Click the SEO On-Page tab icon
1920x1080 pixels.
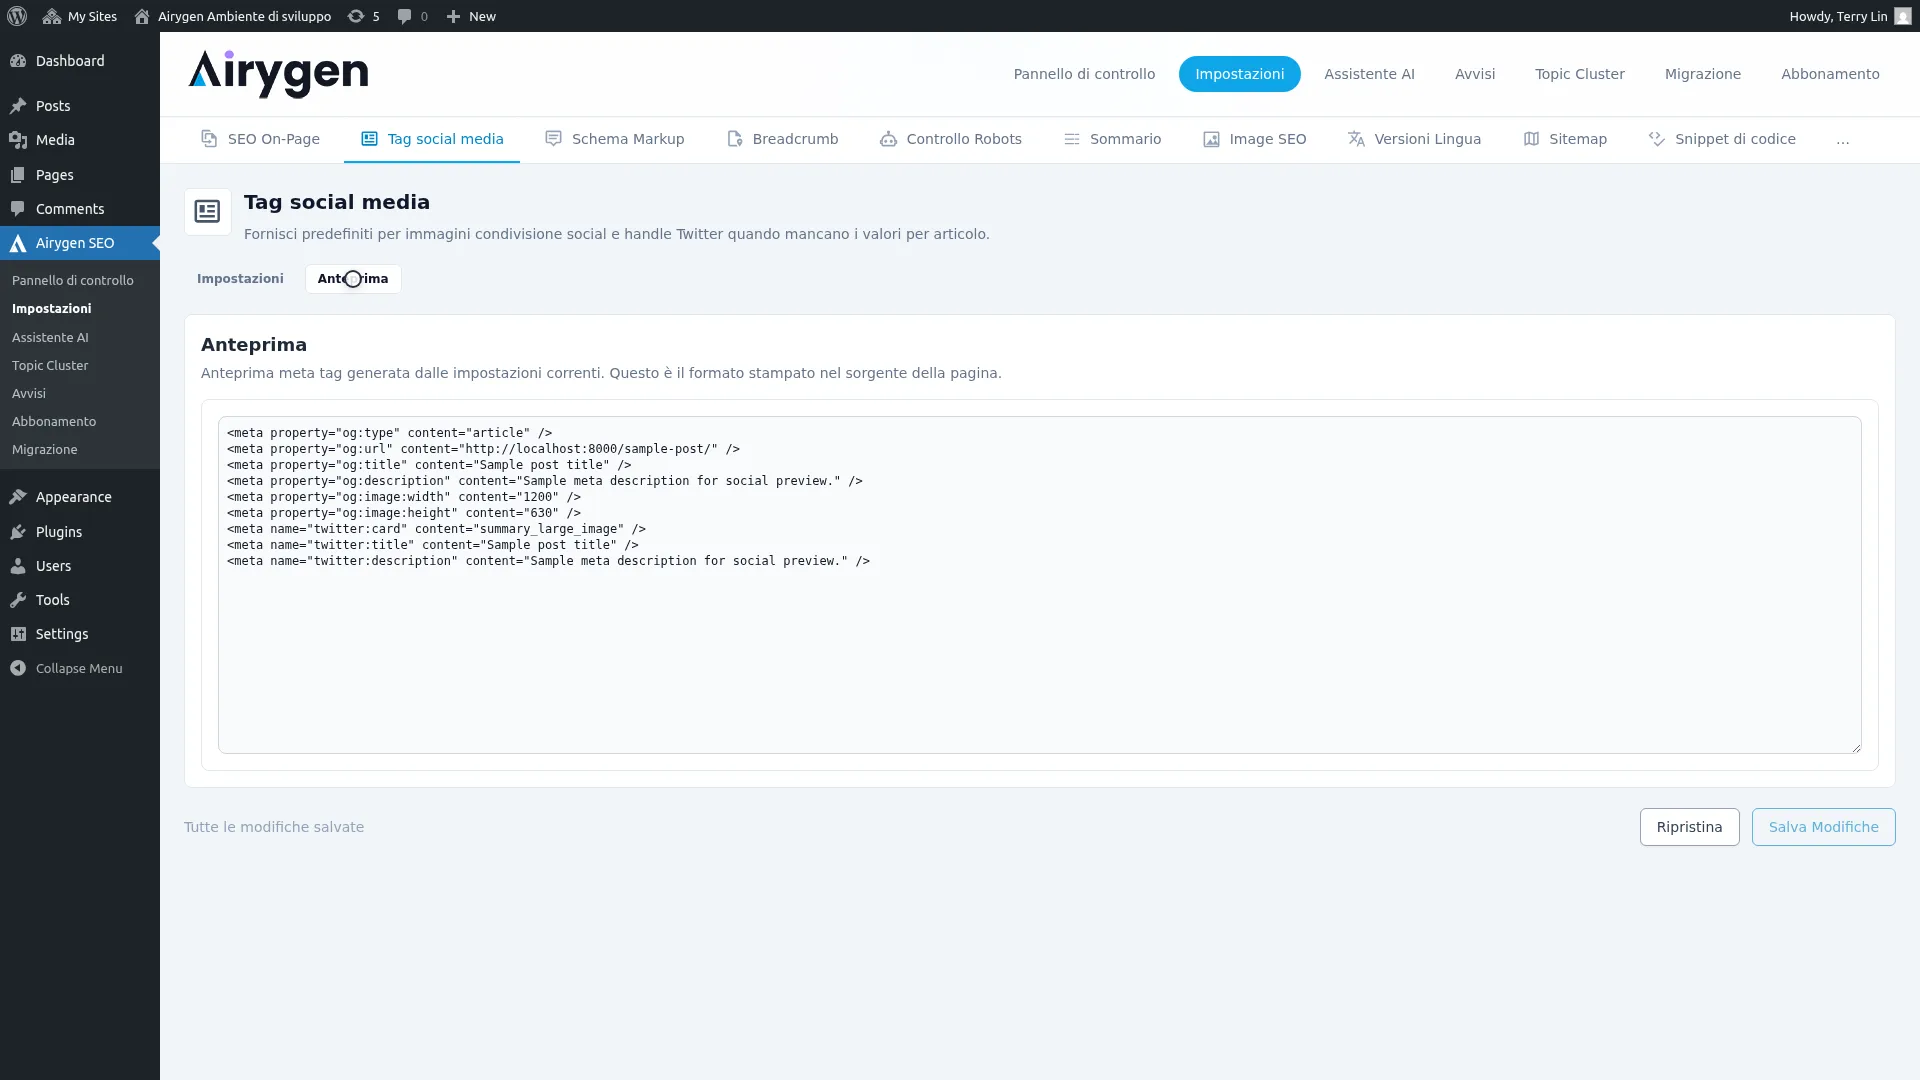coord(209,139)
